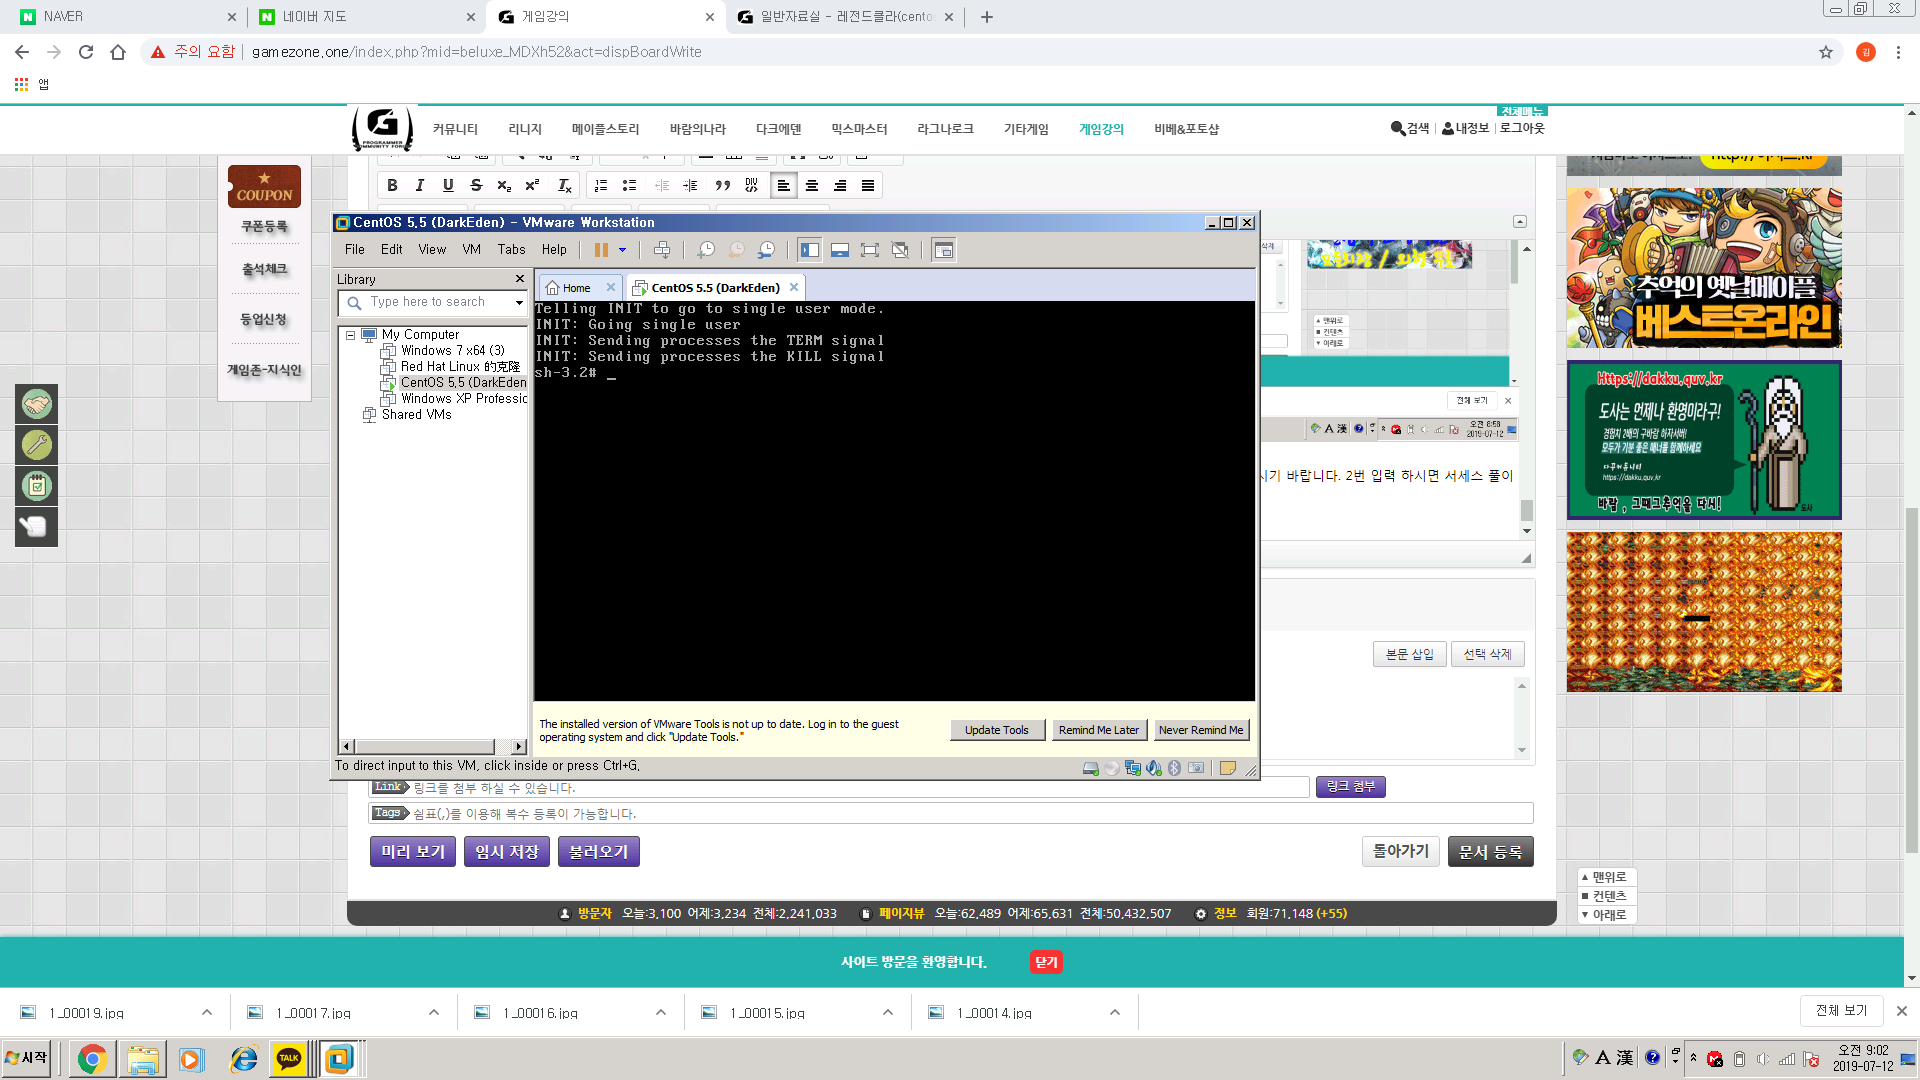Justify text in editor toolbar
This screenshot has width=1920, height=1080.
click(868, 185)
